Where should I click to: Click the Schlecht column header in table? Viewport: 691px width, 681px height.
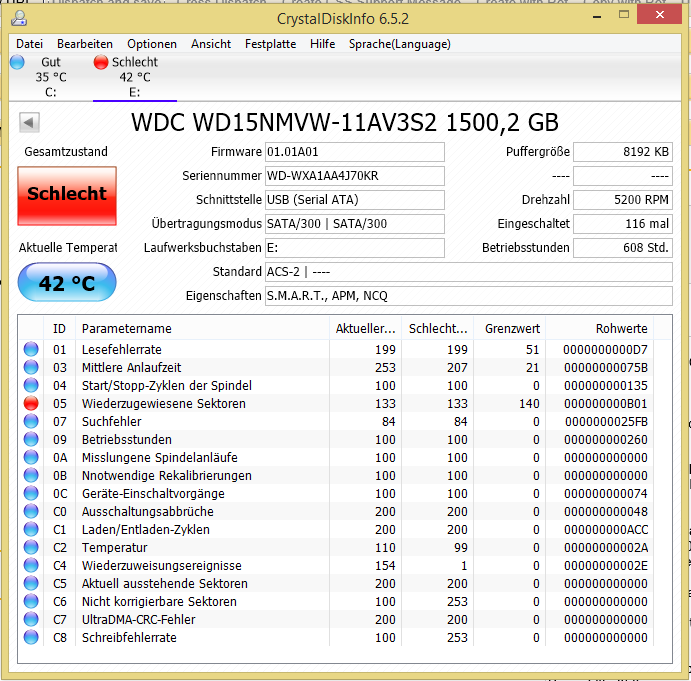point(438,328)
